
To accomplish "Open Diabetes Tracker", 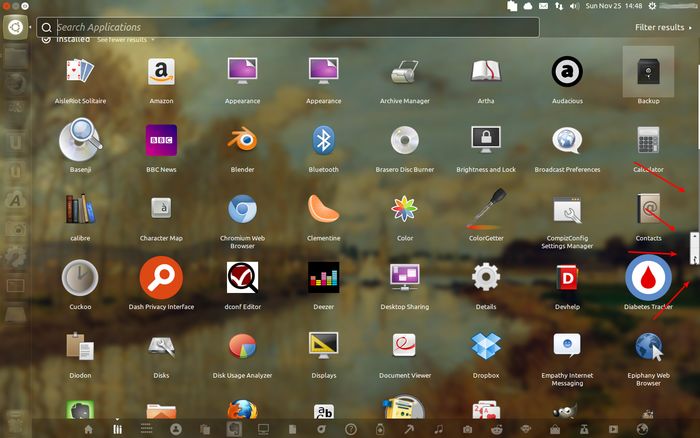I will click(x=648, y=278).
